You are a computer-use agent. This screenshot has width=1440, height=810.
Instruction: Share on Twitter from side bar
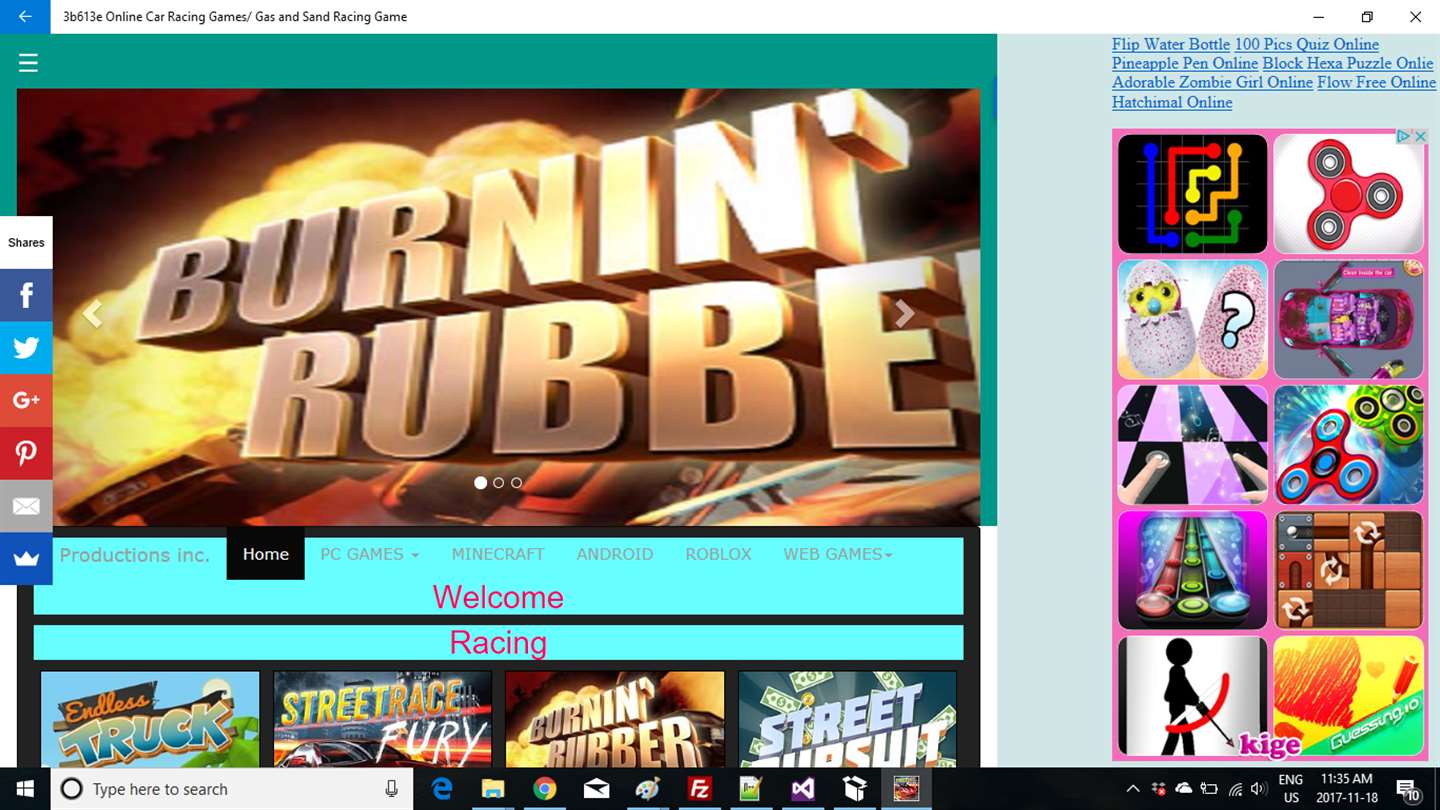pyautogui.click(x=26, y=348)
